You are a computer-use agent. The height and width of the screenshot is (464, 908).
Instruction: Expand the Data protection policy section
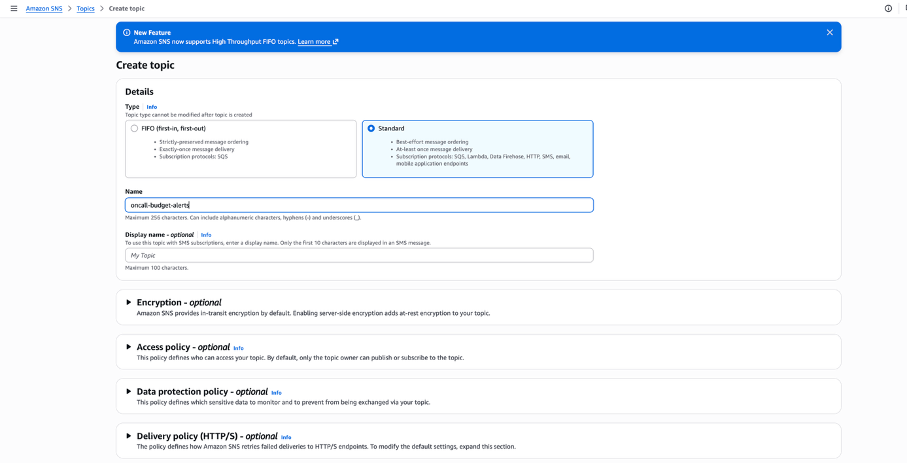[129, 392]
